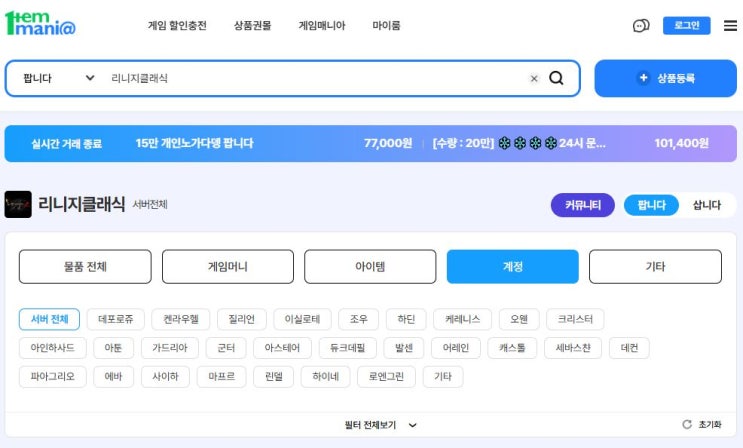Switch to 팝니다 listings toggle
Screen dimensions: 743x448
[651, 205]
